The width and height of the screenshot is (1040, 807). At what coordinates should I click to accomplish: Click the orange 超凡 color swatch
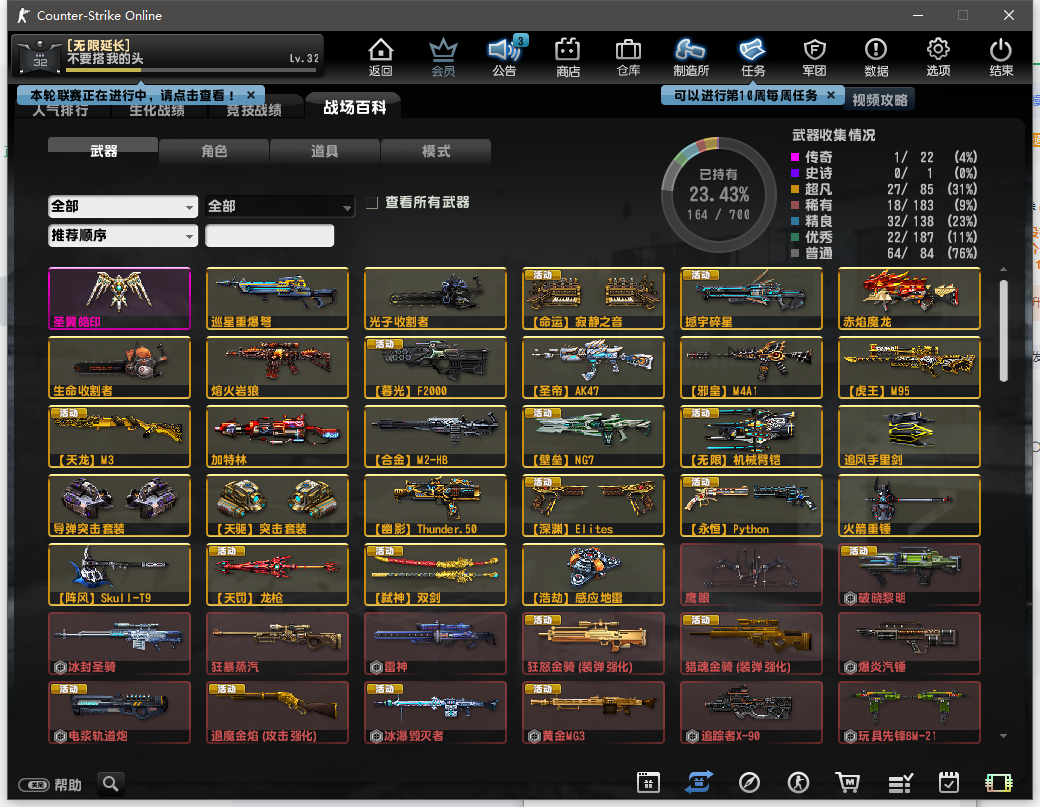point(795,189)
